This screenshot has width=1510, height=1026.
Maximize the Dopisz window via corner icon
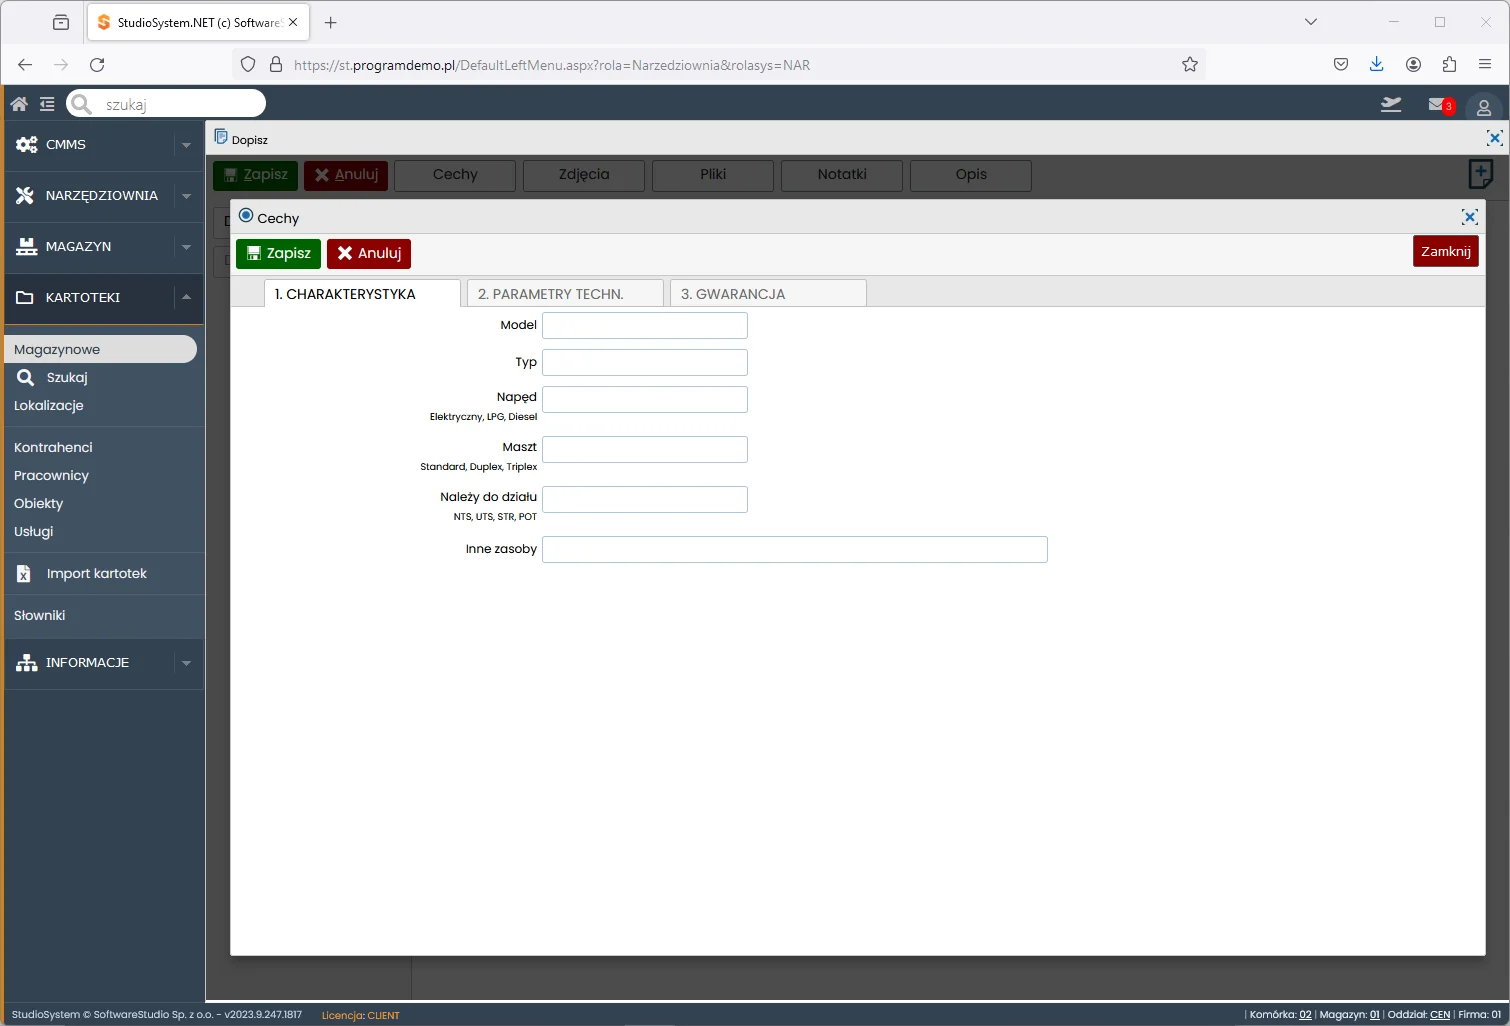click(1494, 138)
